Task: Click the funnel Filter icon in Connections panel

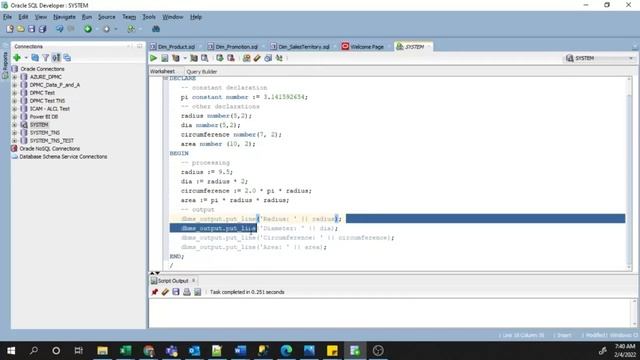Action: pos(46,58)
